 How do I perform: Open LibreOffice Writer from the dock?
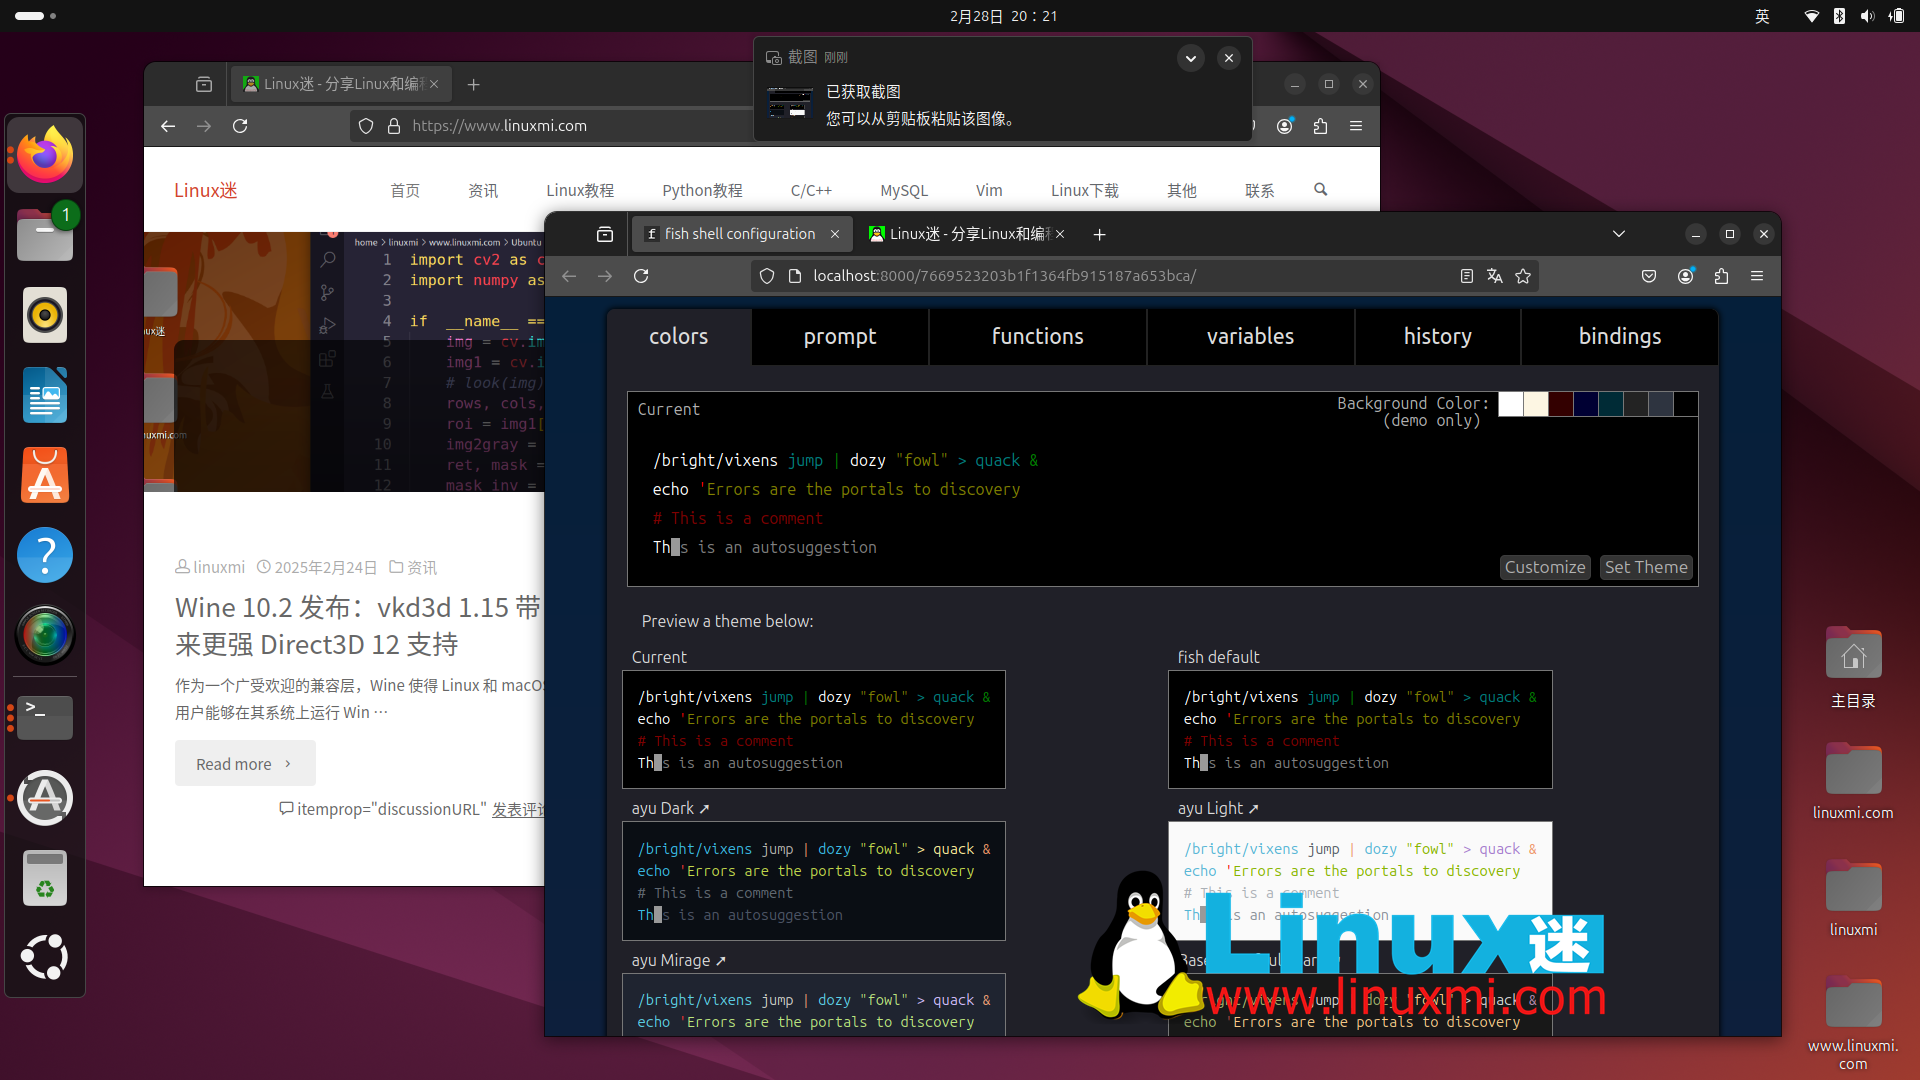click(45, 395)
